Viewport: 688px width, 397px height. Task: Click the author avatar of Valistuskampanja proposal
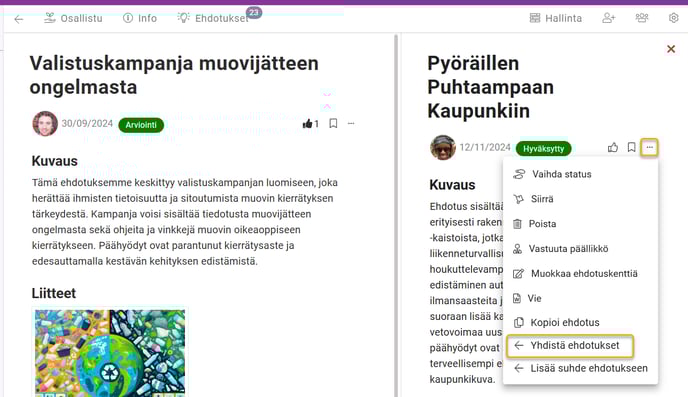pos(45,124)
